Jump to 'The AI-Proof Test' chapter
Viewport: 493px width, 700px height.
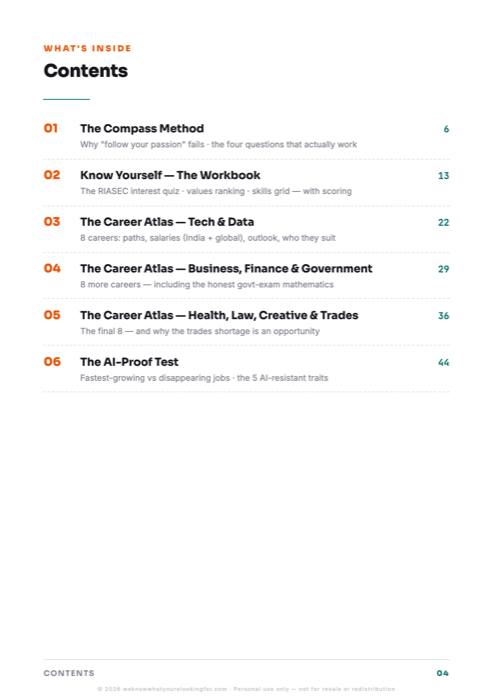(129, 362)
